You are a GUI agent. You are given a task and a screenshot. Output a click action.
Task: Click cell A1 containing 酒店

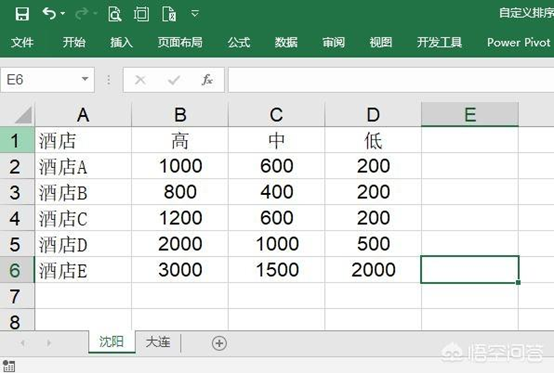coord(83,140)
